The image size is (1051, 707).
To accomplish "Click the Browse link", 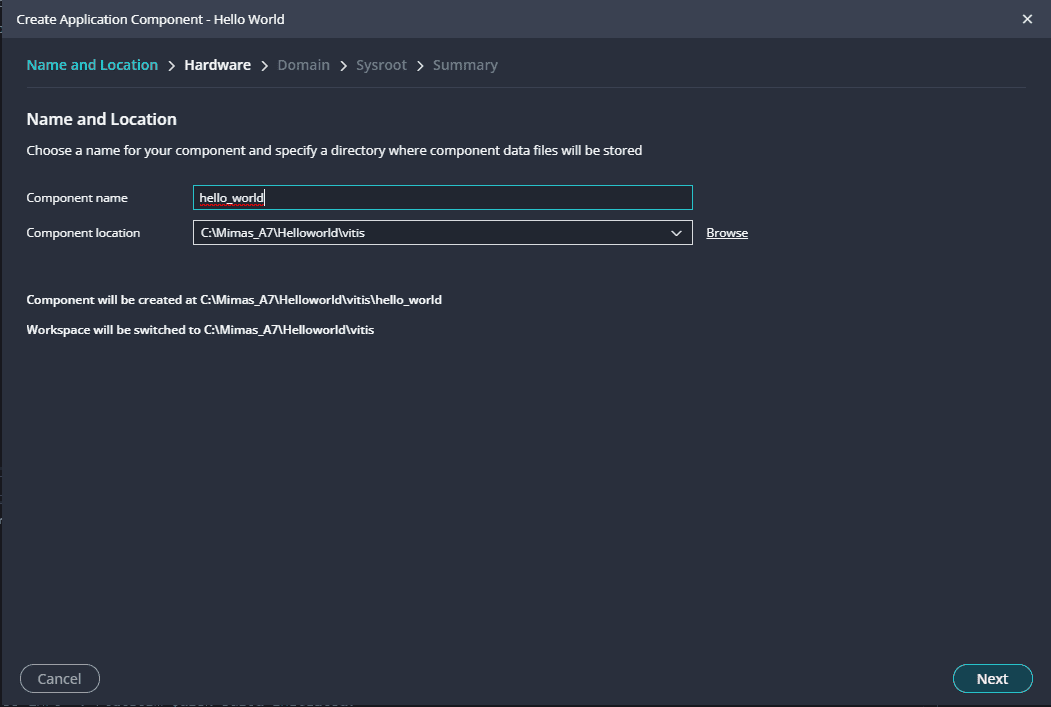I will [x=727, y=233].
